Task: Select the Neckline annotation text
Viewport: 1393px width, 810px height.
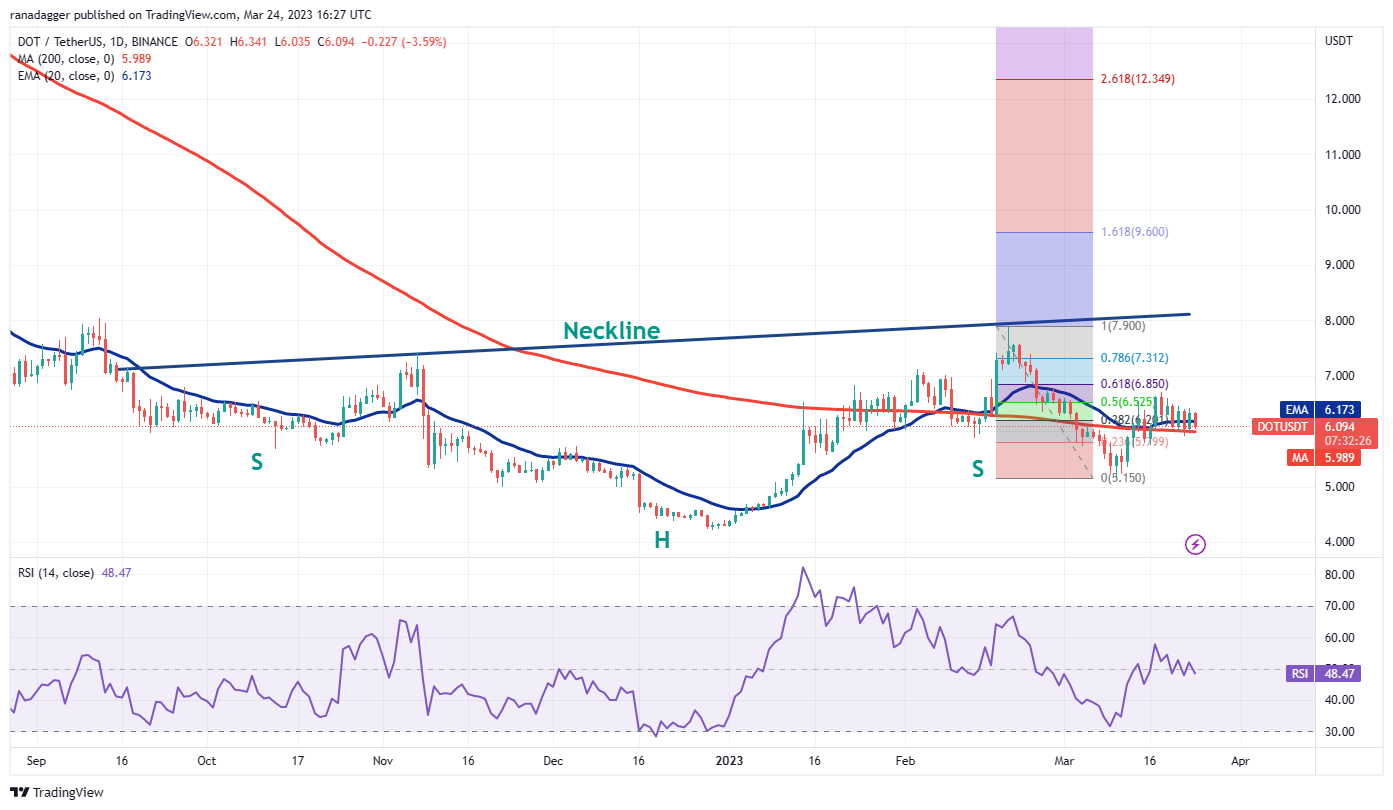Action: (611, 331)
